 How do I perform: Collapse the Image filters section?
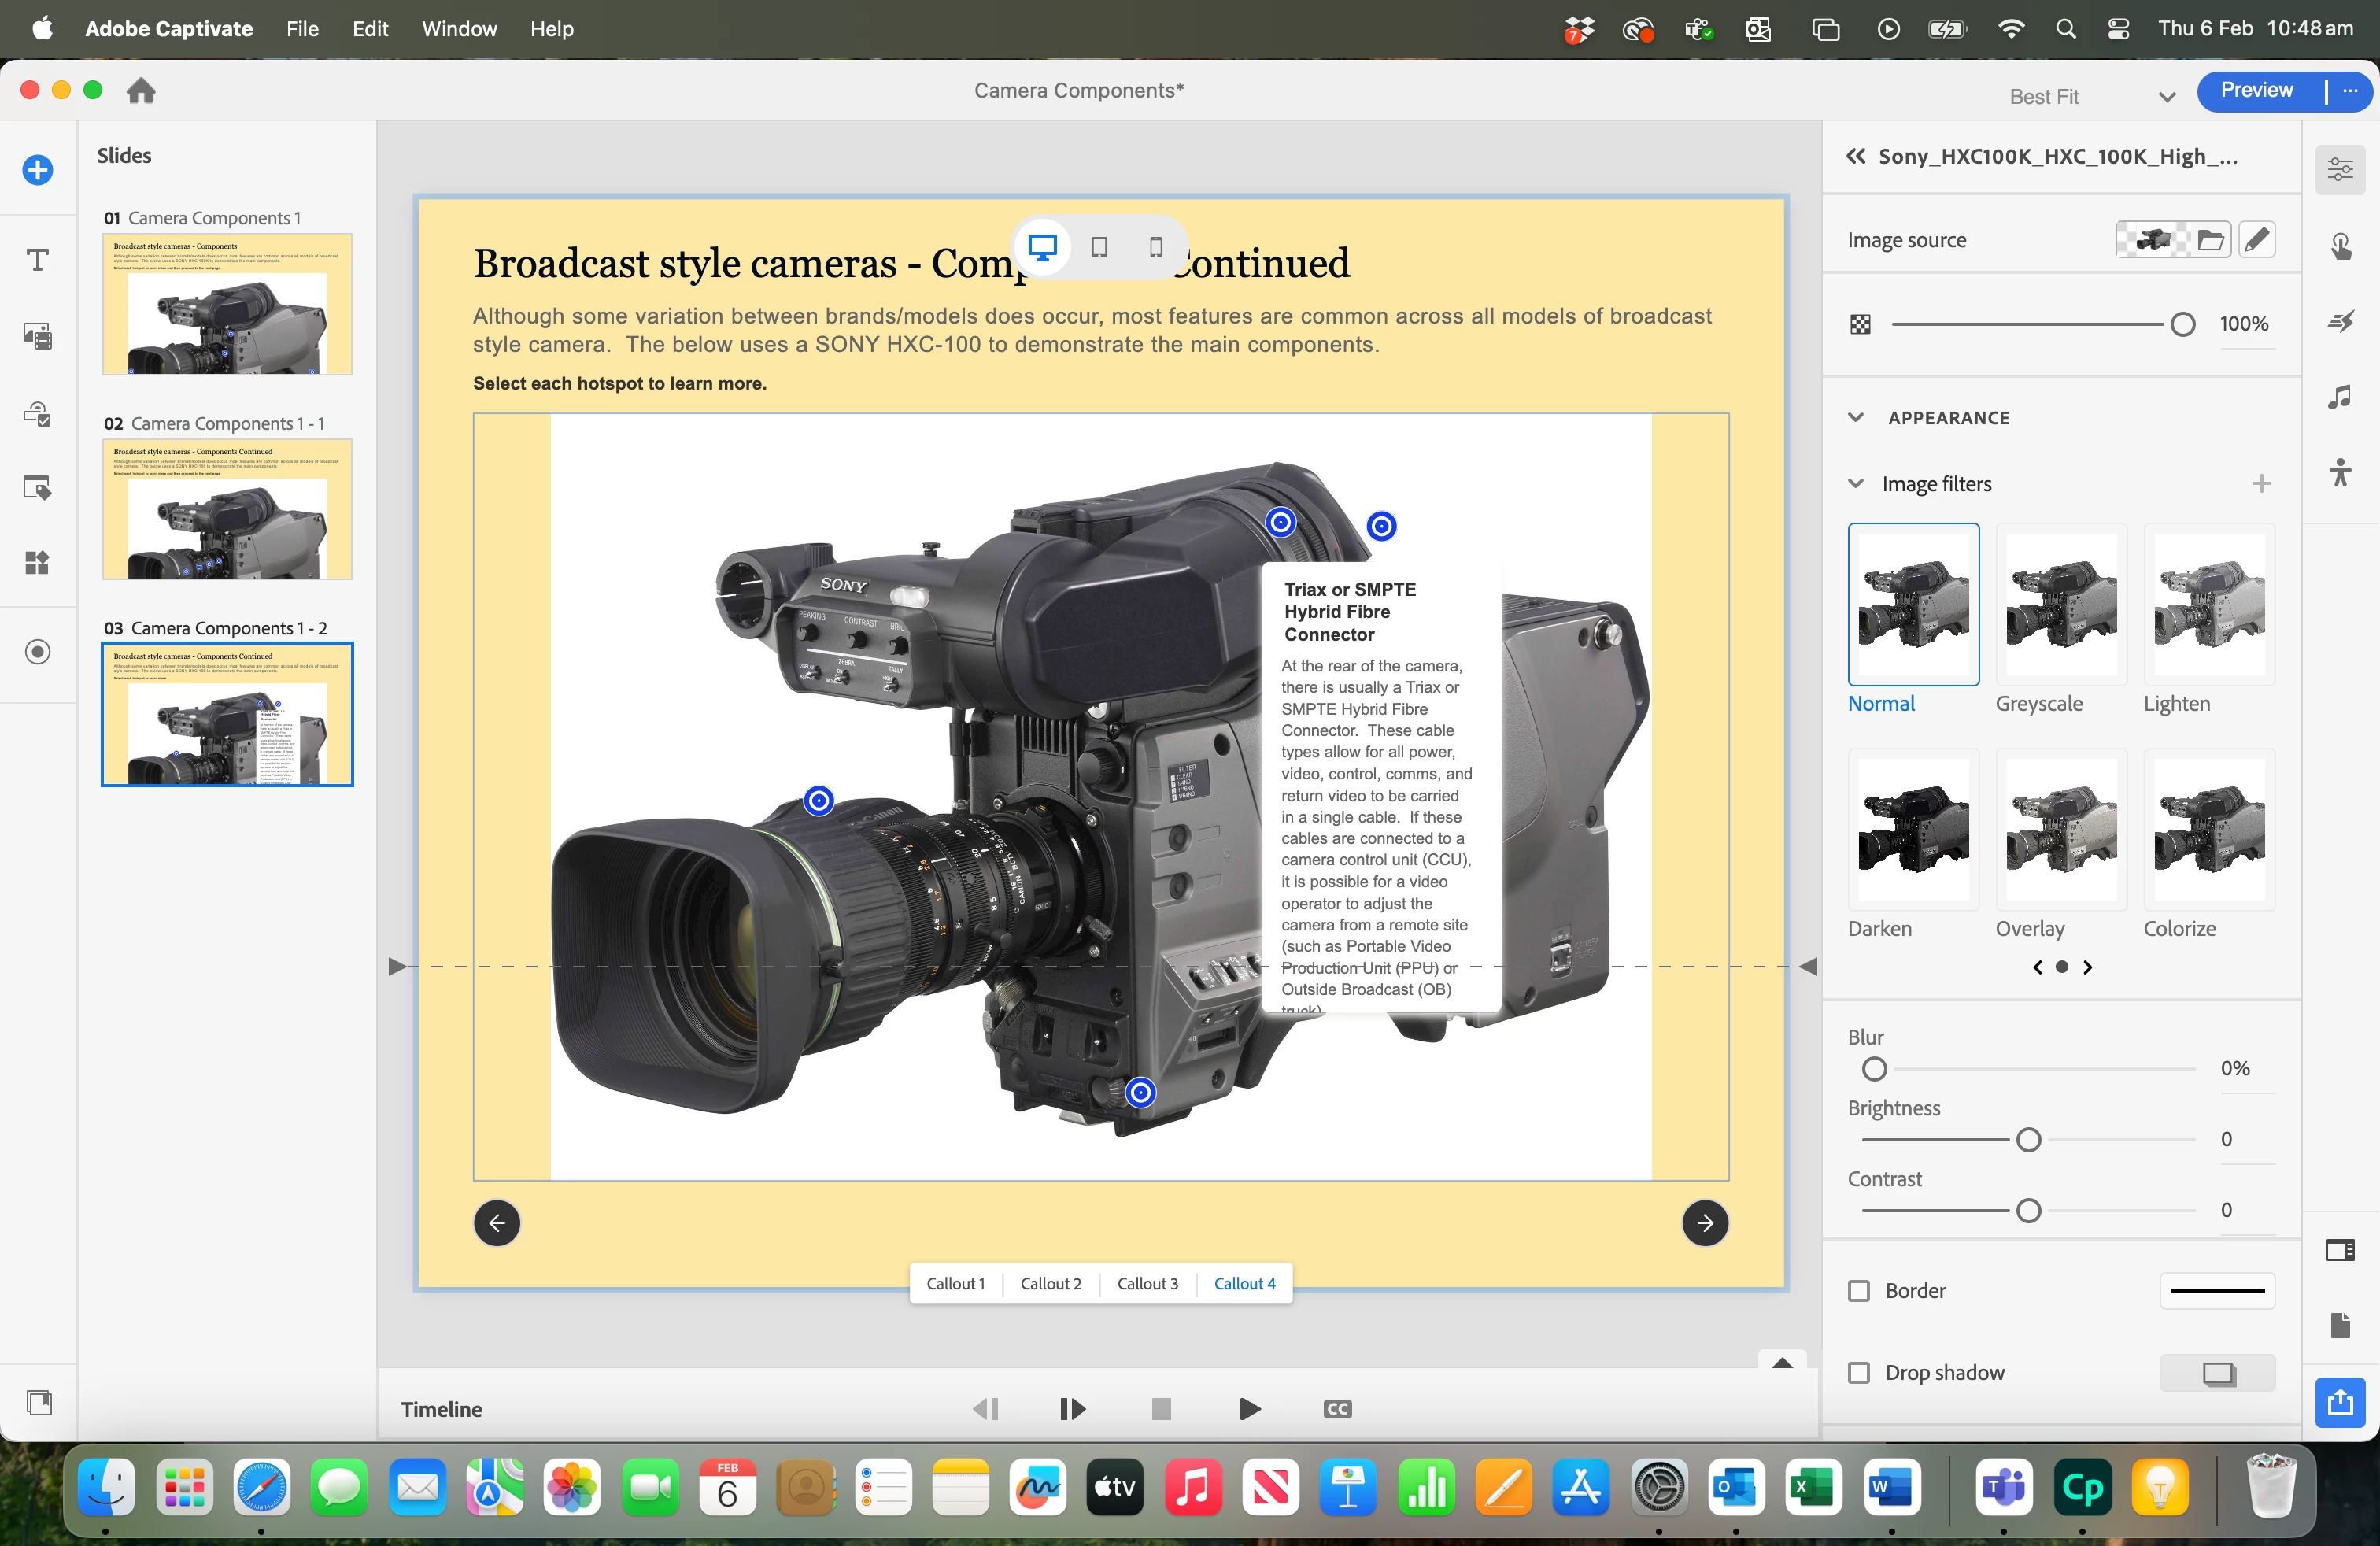(1856, 484)
